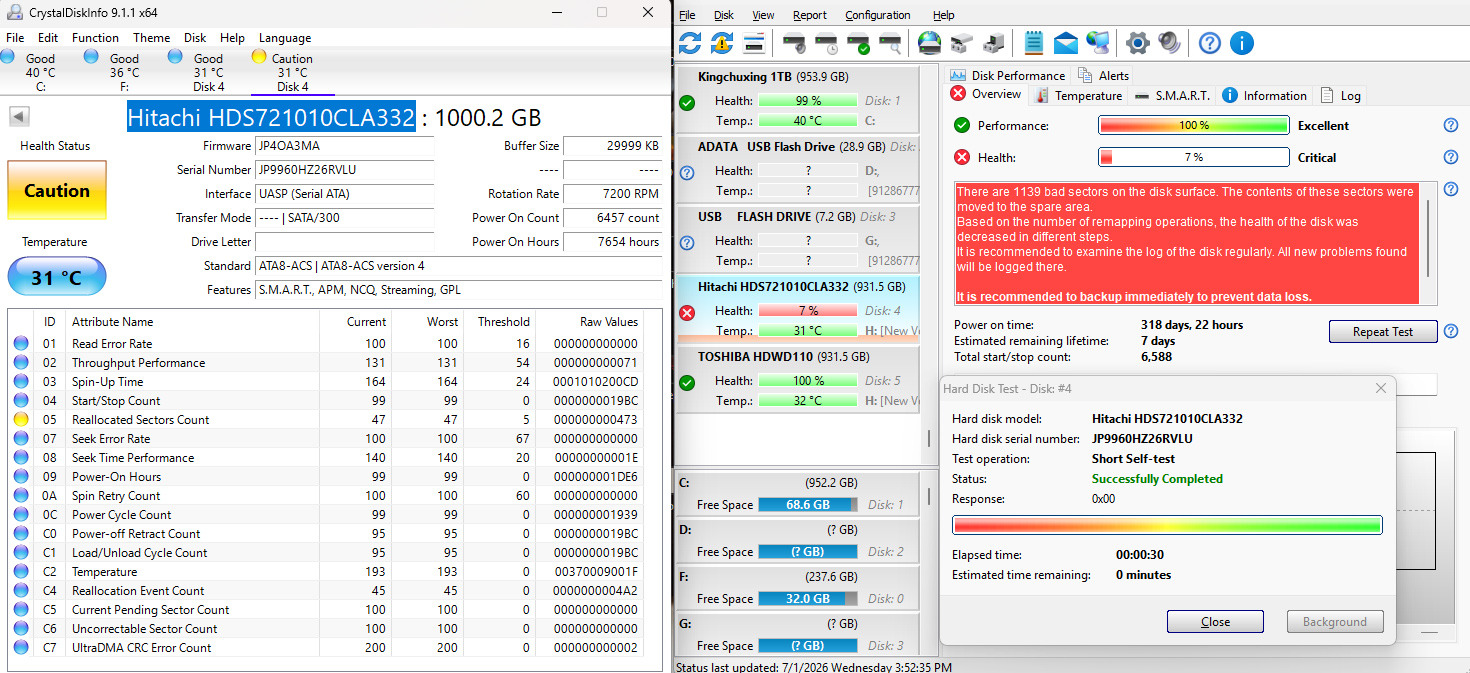This screenshot has width=1470, height=673.
Task: Click the question status icon of the ADATA USB Flash Drive
Action: tap(687, 173)
